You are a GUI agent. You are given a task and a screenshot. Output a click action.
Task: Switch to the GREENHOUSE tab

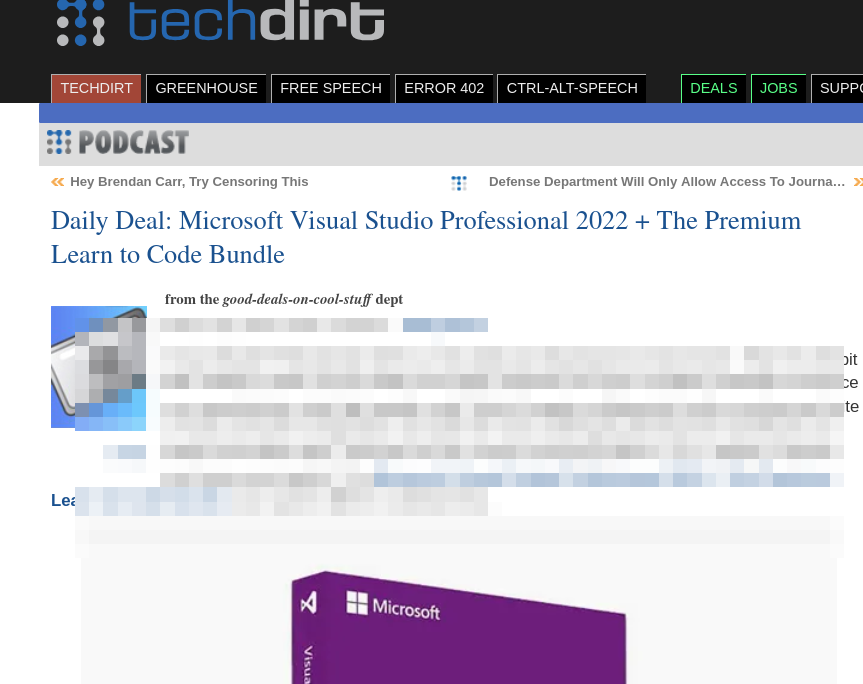click(206, 88)
